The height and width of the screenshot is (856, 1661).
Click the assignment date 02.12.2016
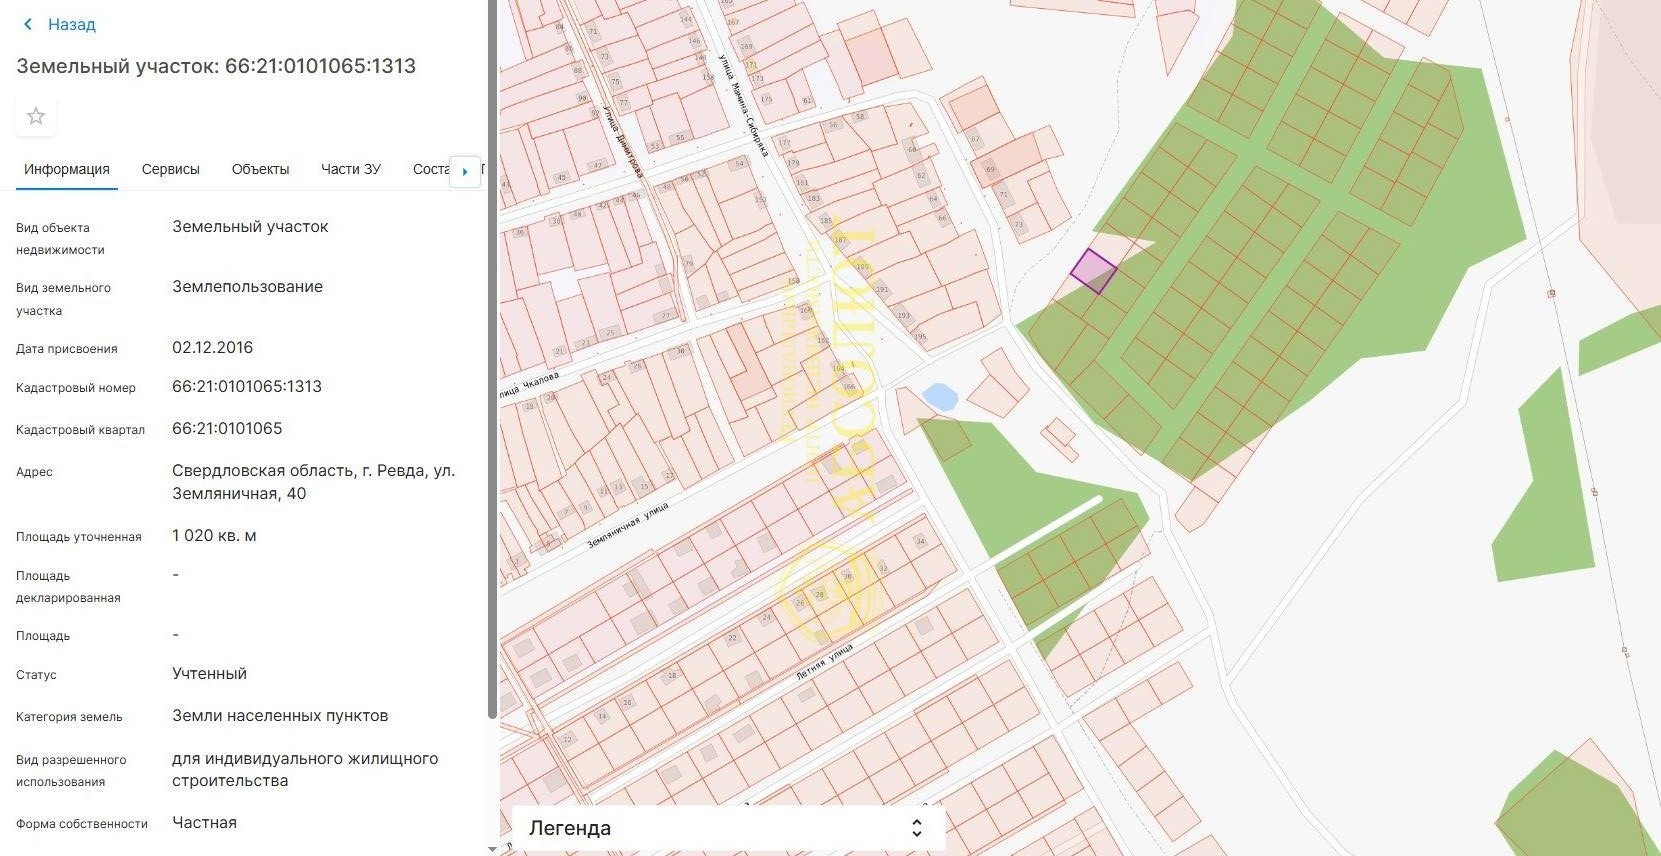click(213, 348)
